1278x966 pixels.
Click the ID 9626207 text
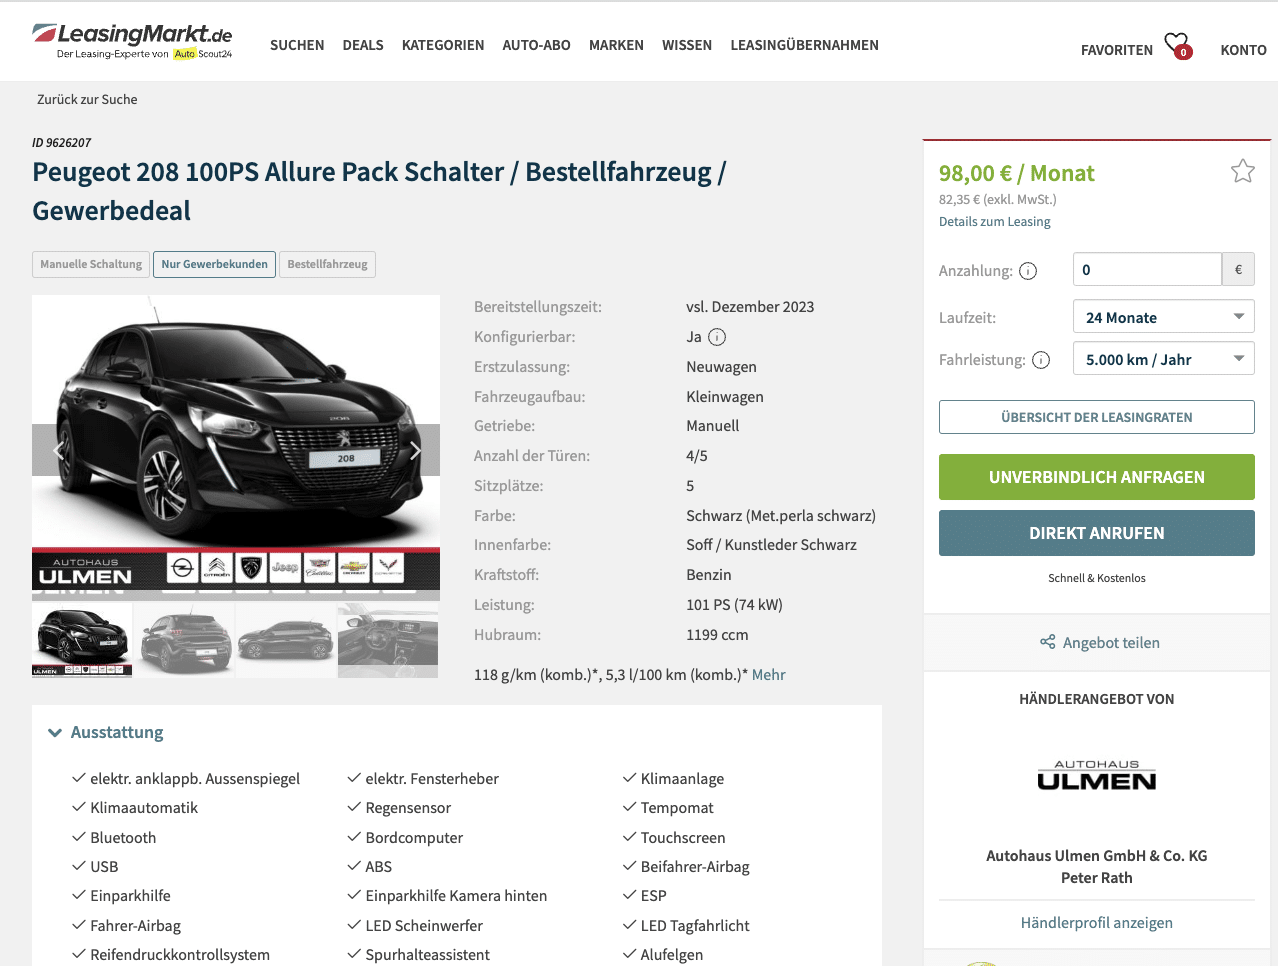click(x=61, y=143)
